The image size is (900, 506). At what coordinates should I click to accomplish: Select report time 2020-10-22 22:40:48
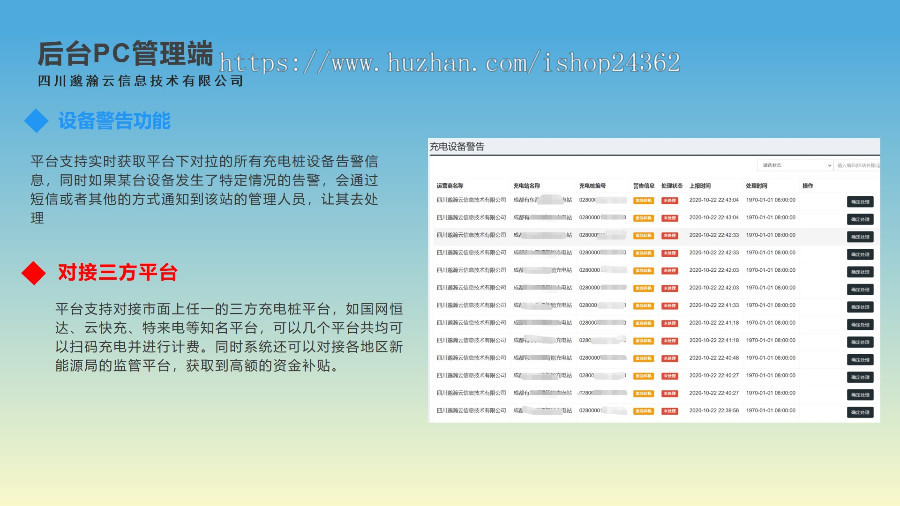713,358
